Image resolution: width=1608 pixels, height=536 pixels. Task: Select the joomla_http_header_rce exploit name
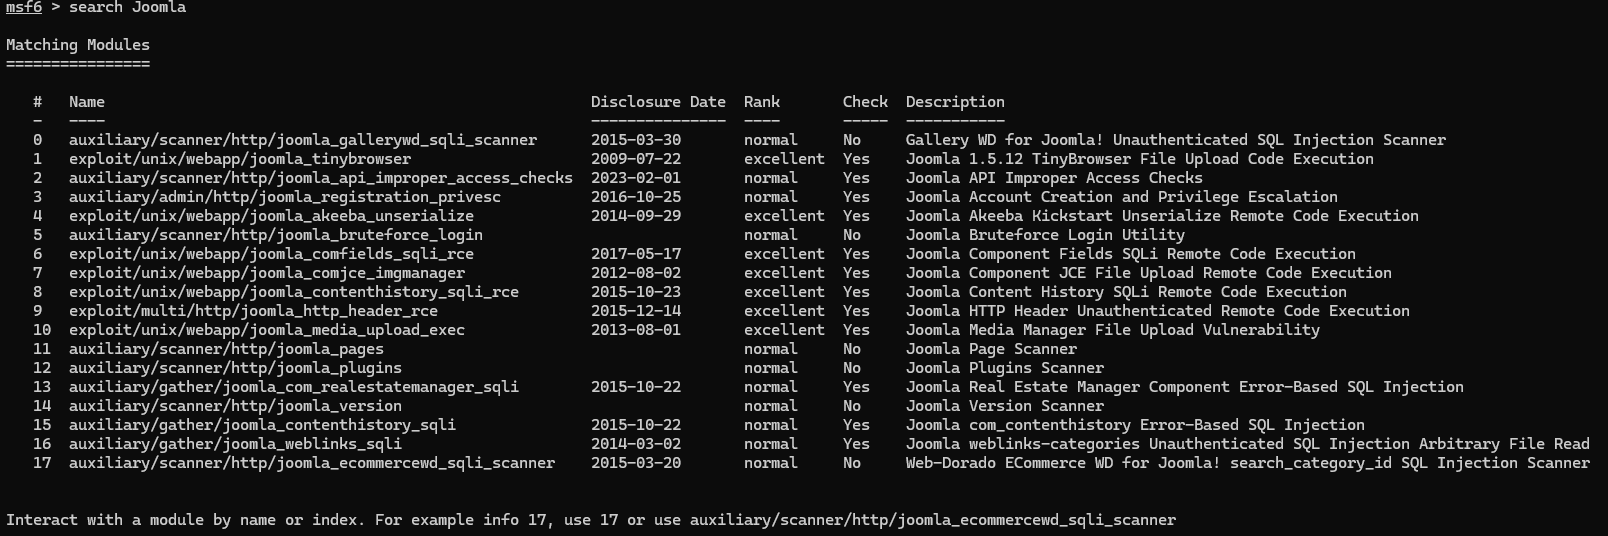point(253,311)
